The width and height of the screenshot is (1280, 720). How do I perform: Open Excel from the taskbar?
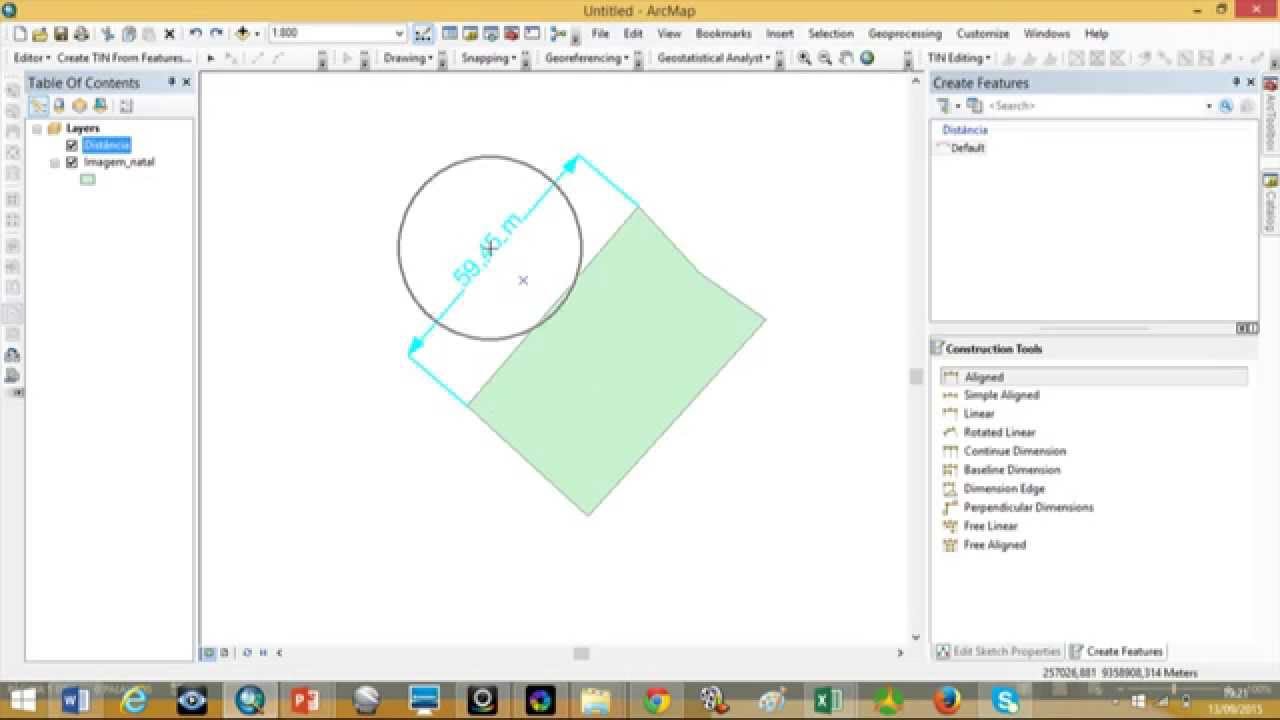tap(829, 700)
